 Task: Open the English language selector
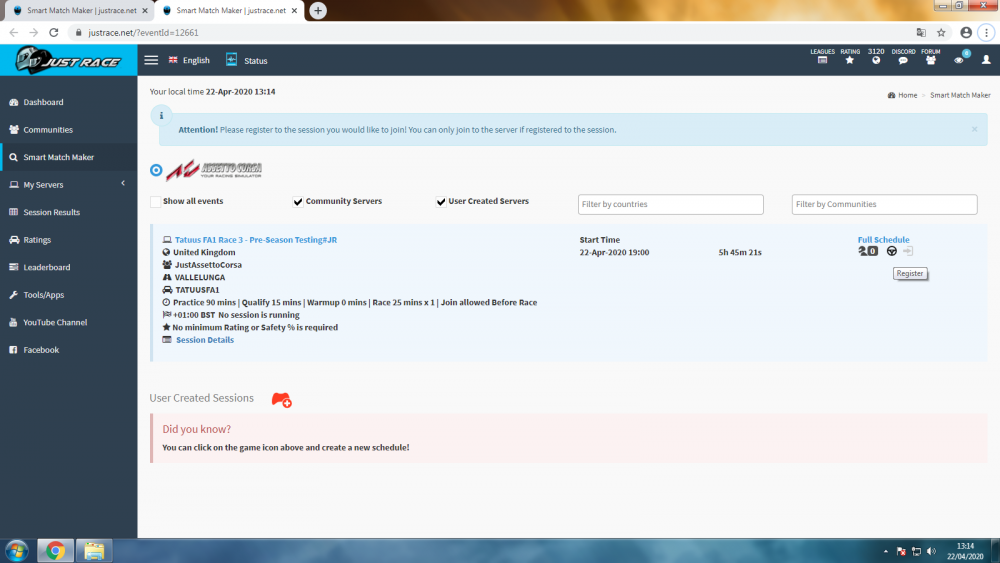point(189,60)
